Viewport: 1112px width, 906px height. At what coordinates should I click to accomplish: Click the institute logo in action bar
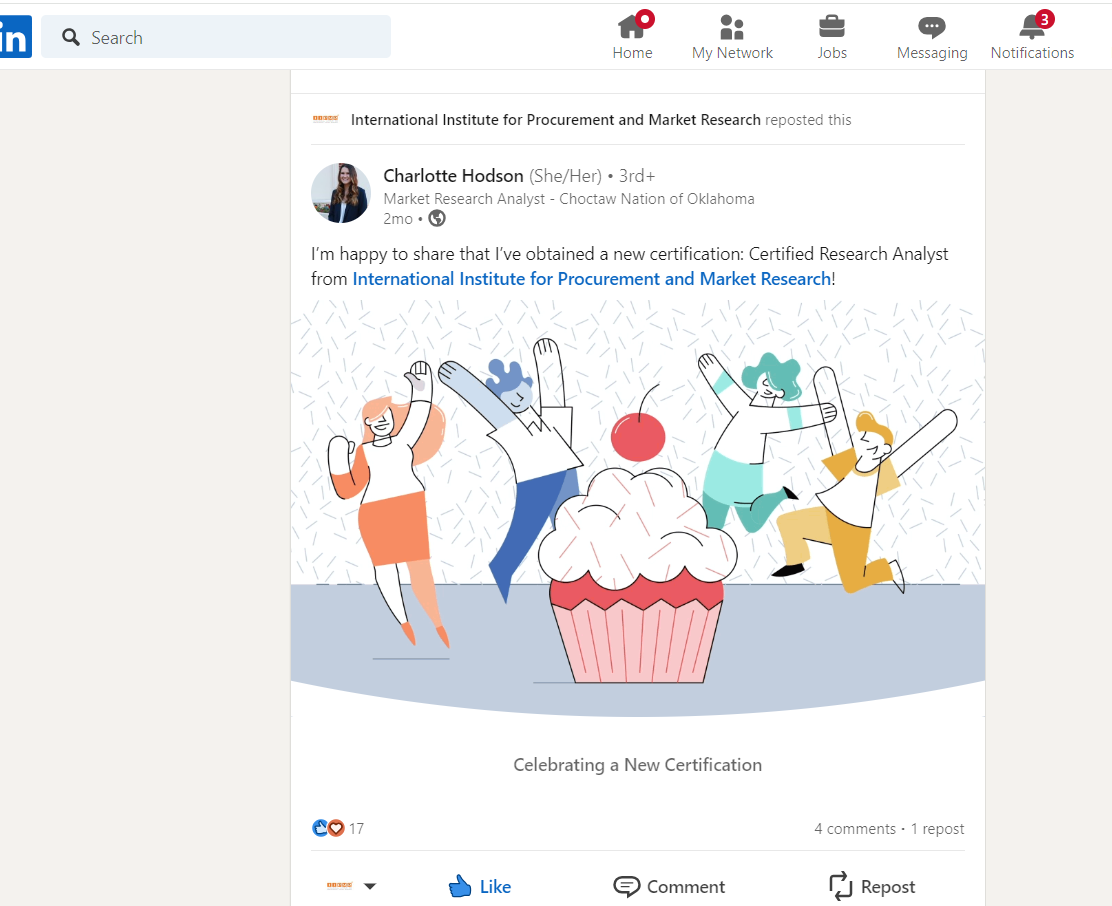point(339,885)
